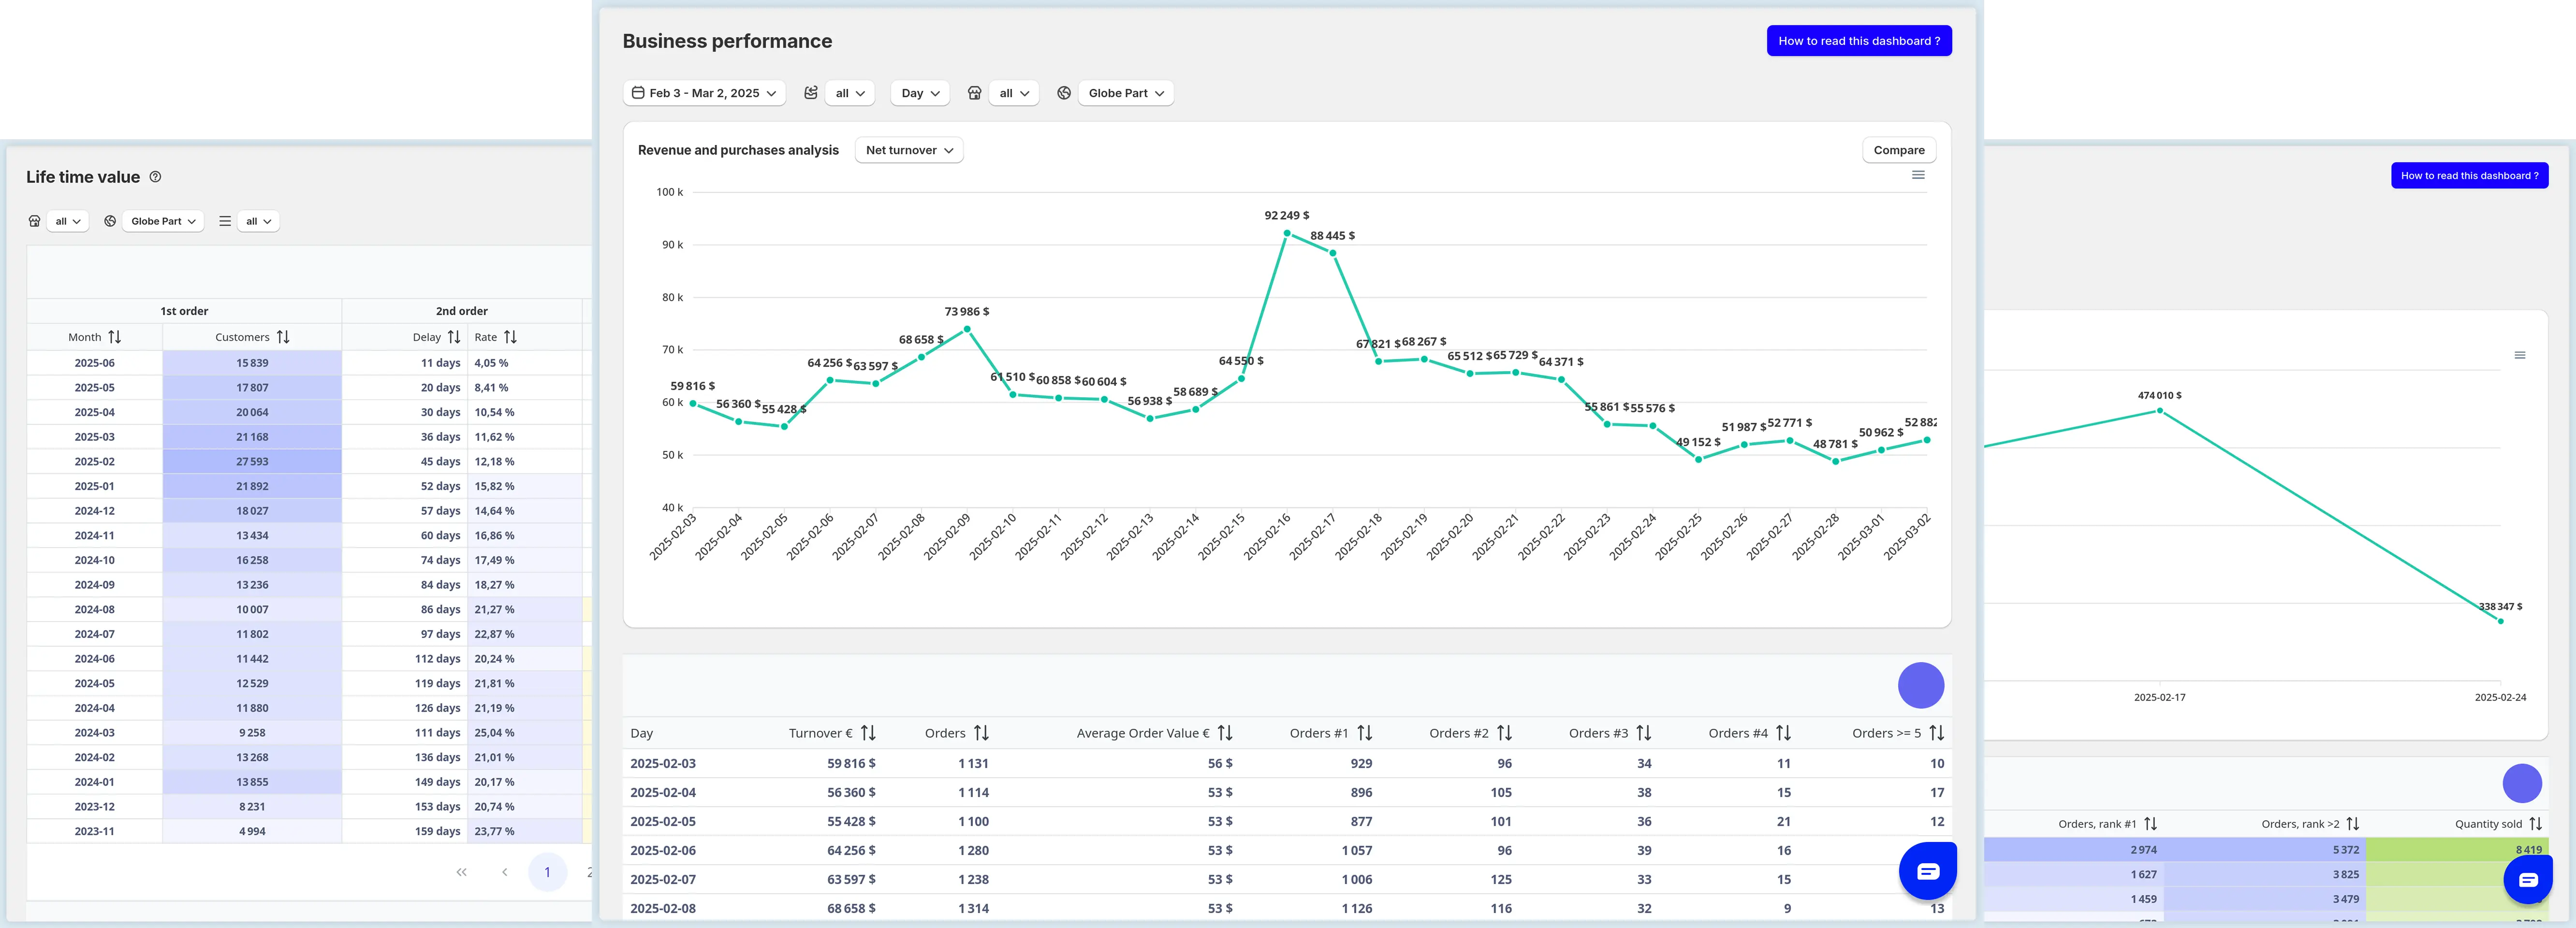Viewport: 2576px width, 928px height.
Task: Go to previous page in Life time value pagination
Action: (x=505, y=872)
